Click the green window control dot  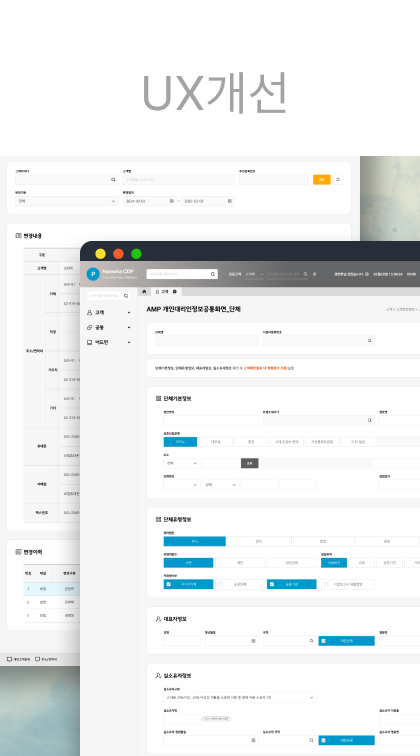[136, 254]
